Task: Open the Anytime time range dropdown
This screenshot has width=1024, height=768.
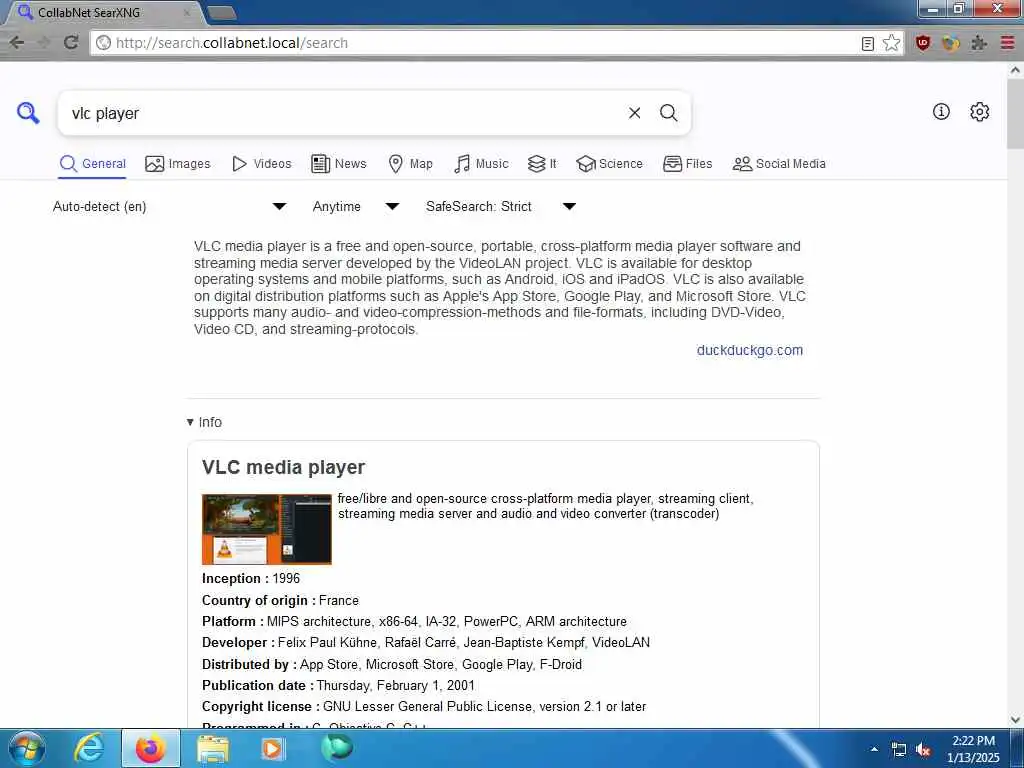Action: pos(355,206)
